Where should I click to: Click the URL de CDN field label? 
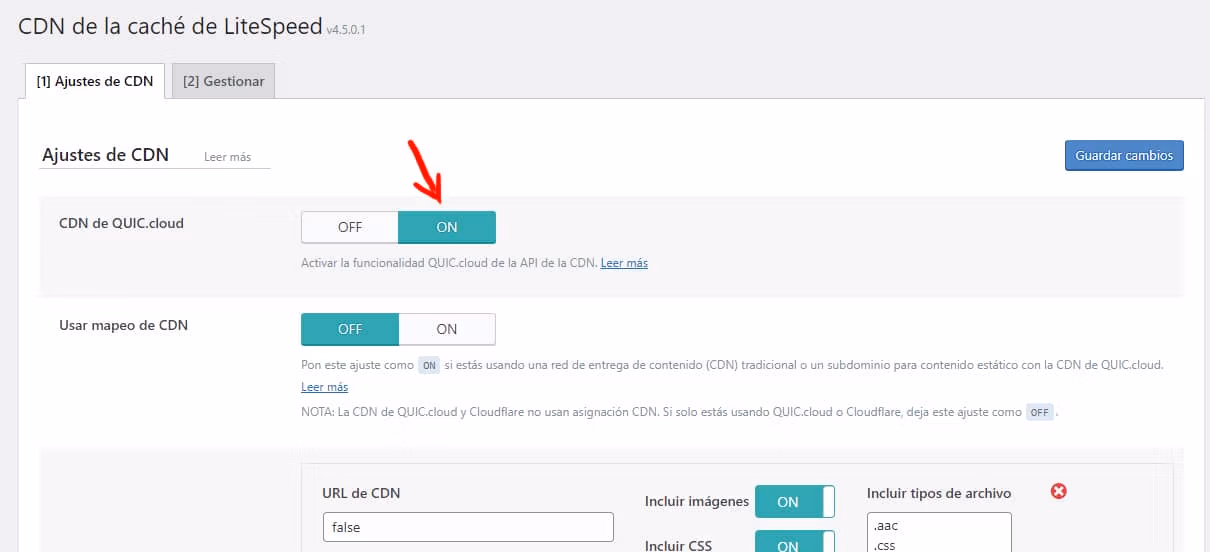[361, 493]
